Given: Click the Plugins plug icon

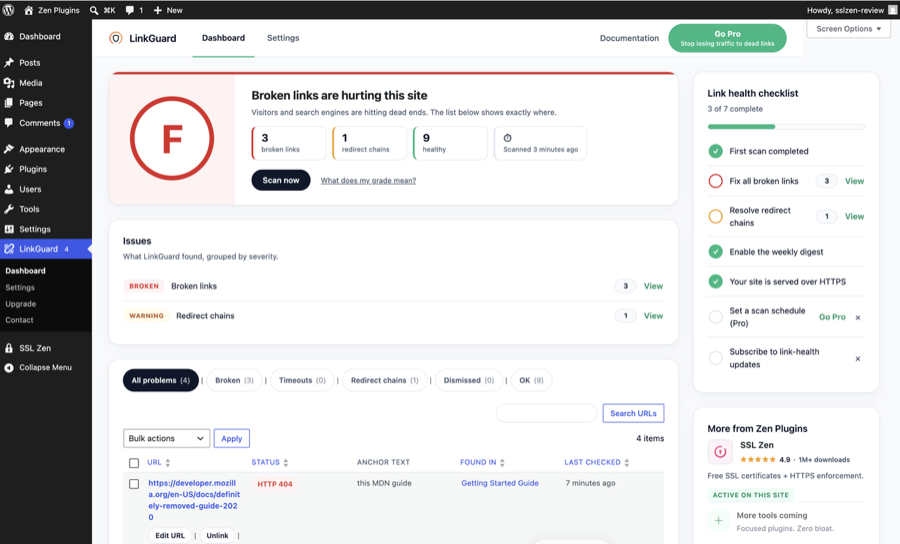Looking at the screenshot, I should click(x=9, y=169).
